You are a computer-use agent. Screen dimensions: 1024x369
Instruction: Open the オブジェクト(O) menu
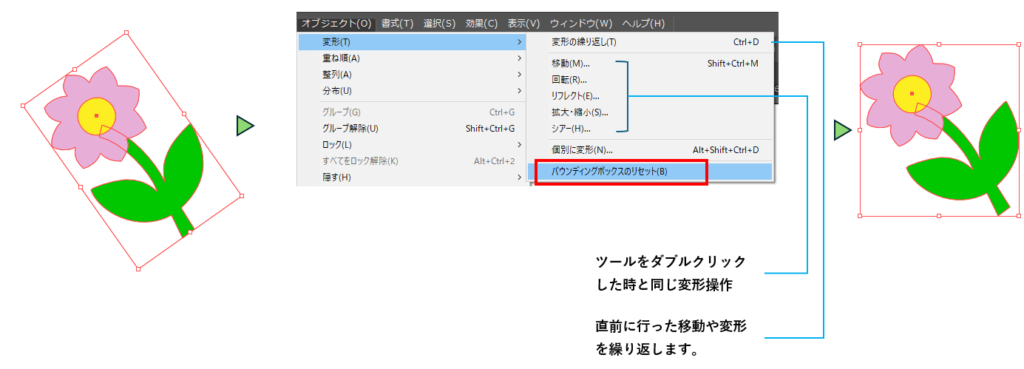[x=336, y=24]
